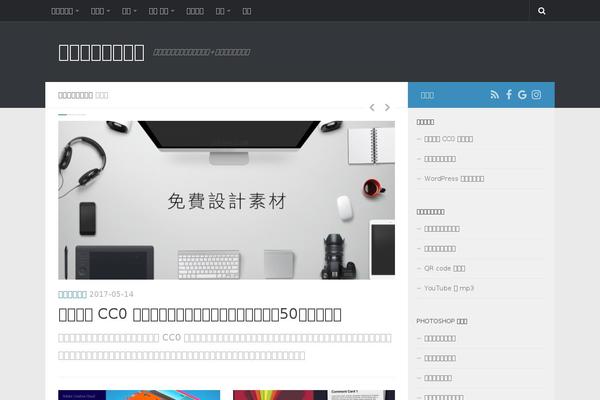Open the QR code sidebar link
Viewport: 600px width, 400px height.
tap(445, 268)
